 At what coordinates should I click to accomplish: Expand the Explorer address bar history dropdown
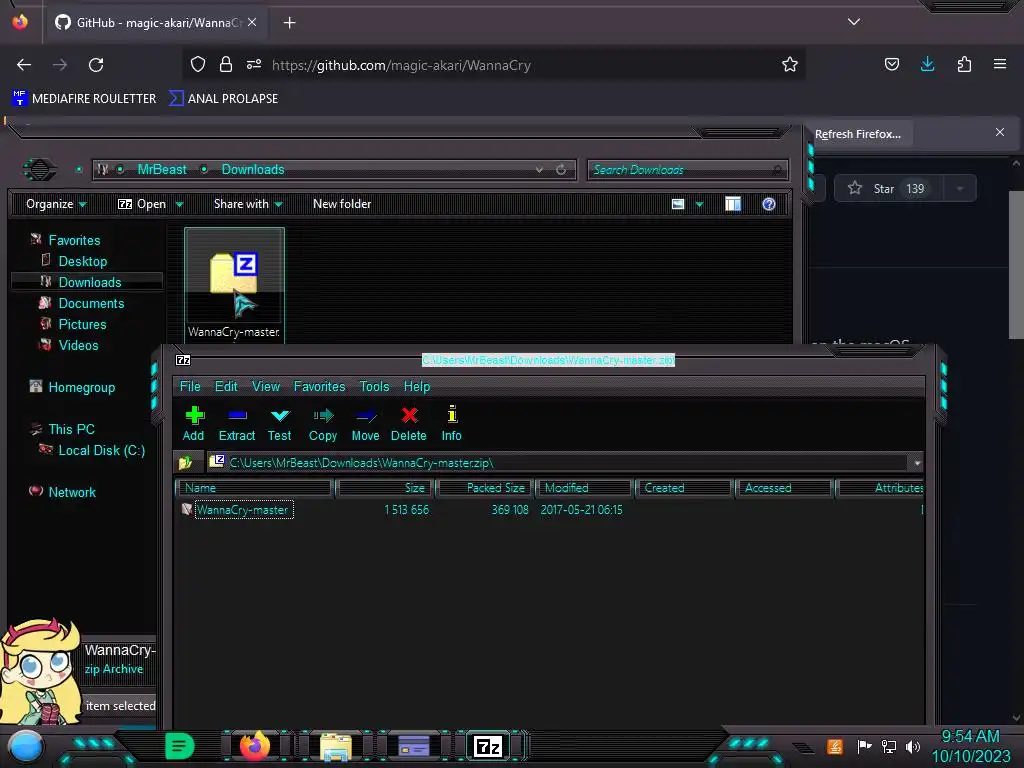pyautogui.click(x=539, y=170)
